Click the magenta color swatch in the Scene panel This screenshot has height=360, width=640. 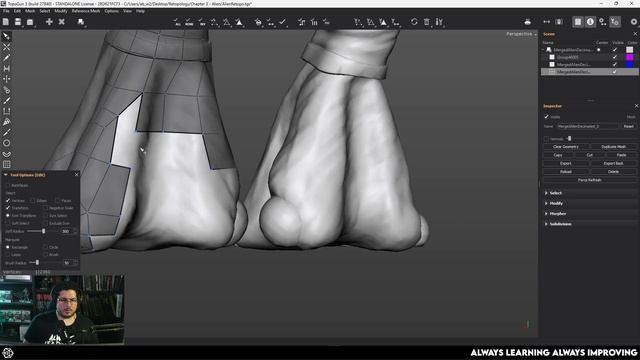pyautogui.click(x=630, y=57)
